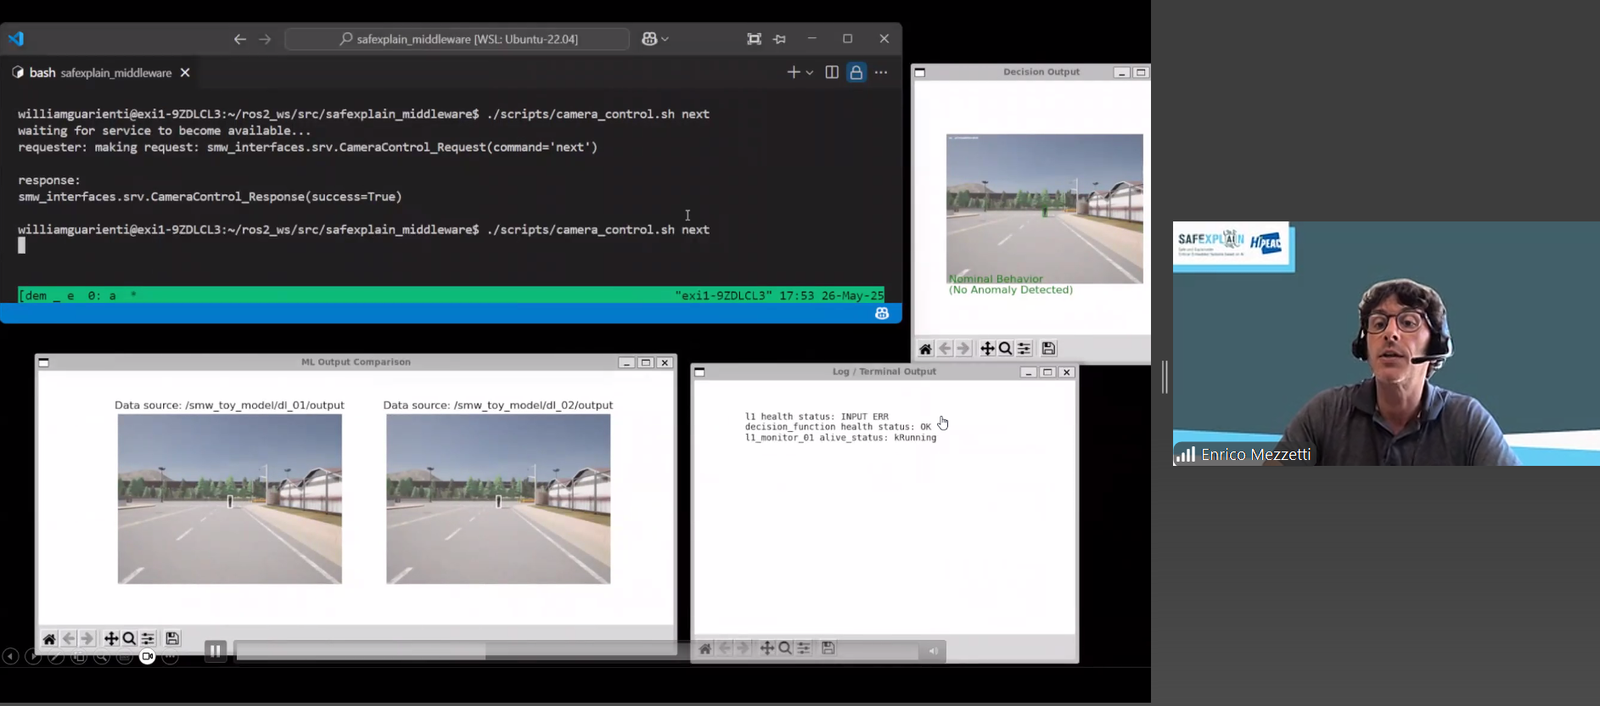
Task: Click Enrico Mezzetti's webcam video tile
Action: 1386,344
